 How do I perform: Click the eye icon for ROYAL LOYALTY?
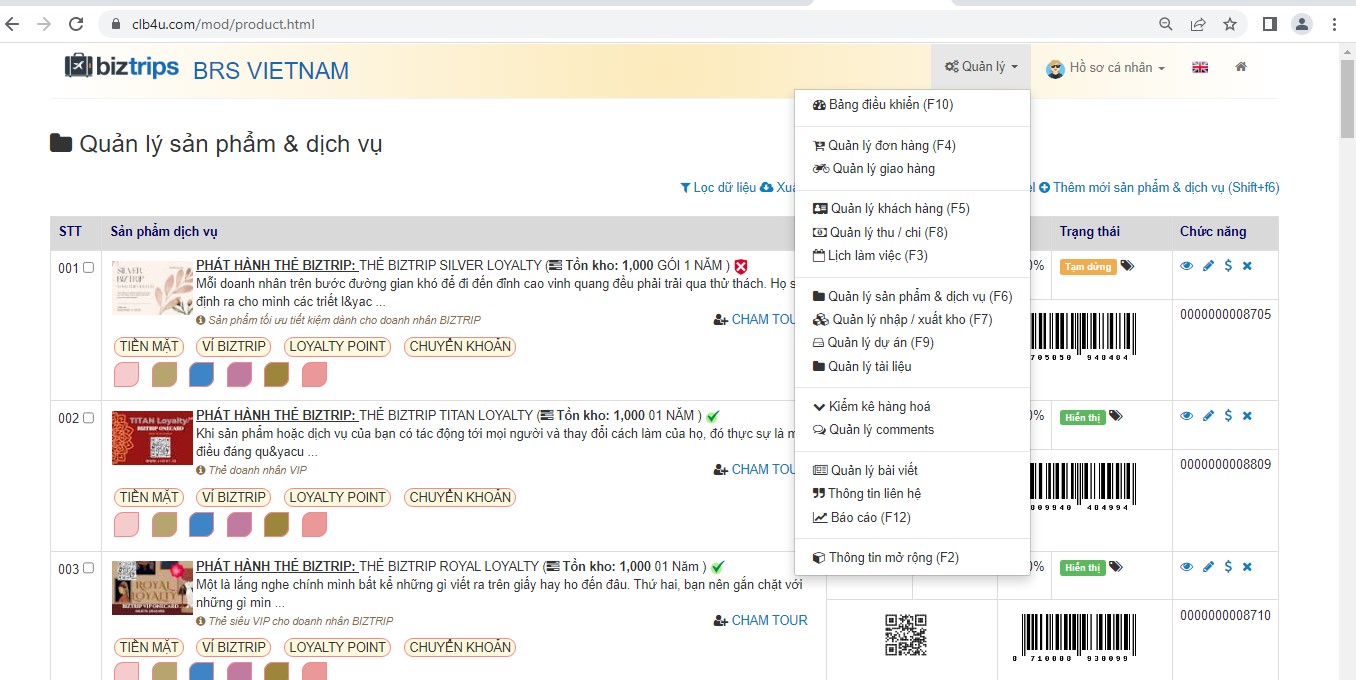[1187, 567]
